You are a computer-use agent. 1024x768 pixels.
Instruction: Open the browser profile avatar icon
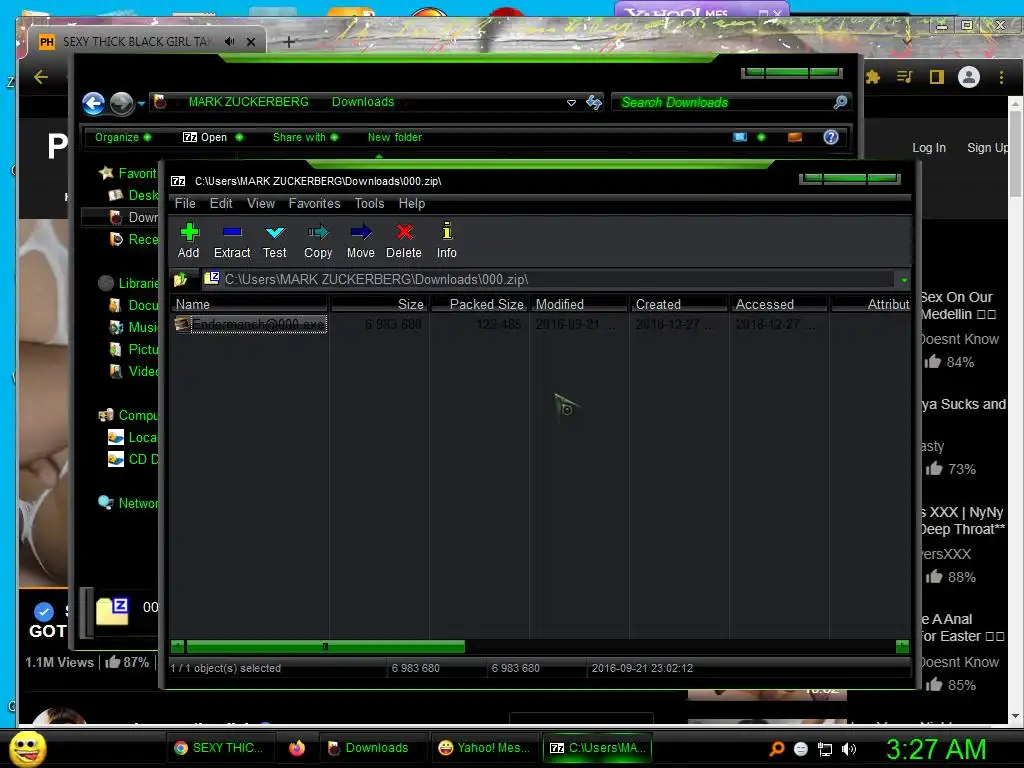[968, 77]
